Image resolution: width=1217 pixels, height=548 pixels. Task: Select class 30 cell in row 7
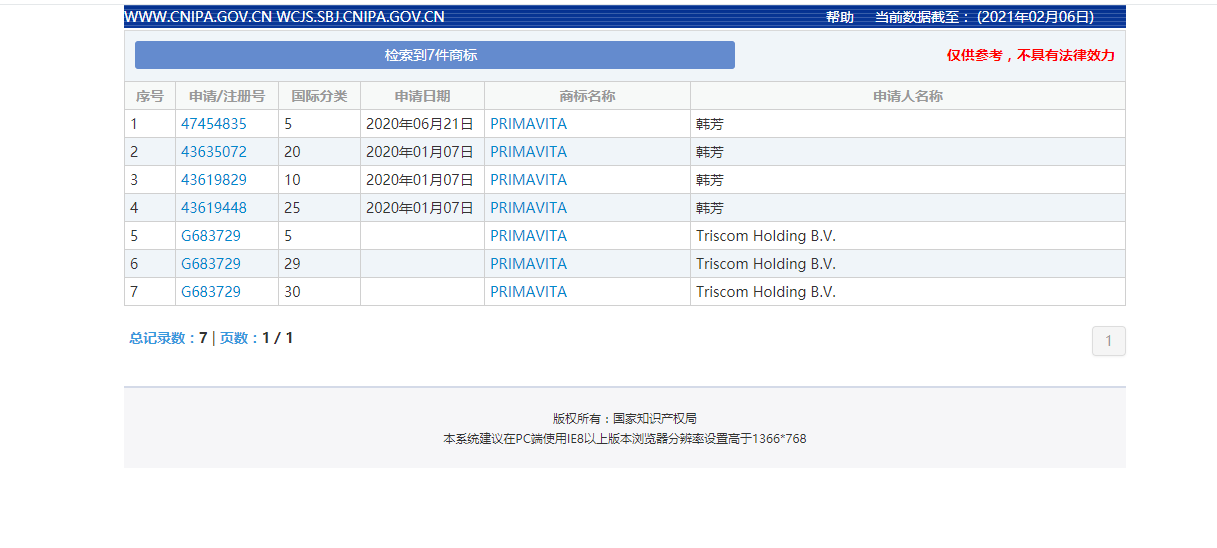319,292
